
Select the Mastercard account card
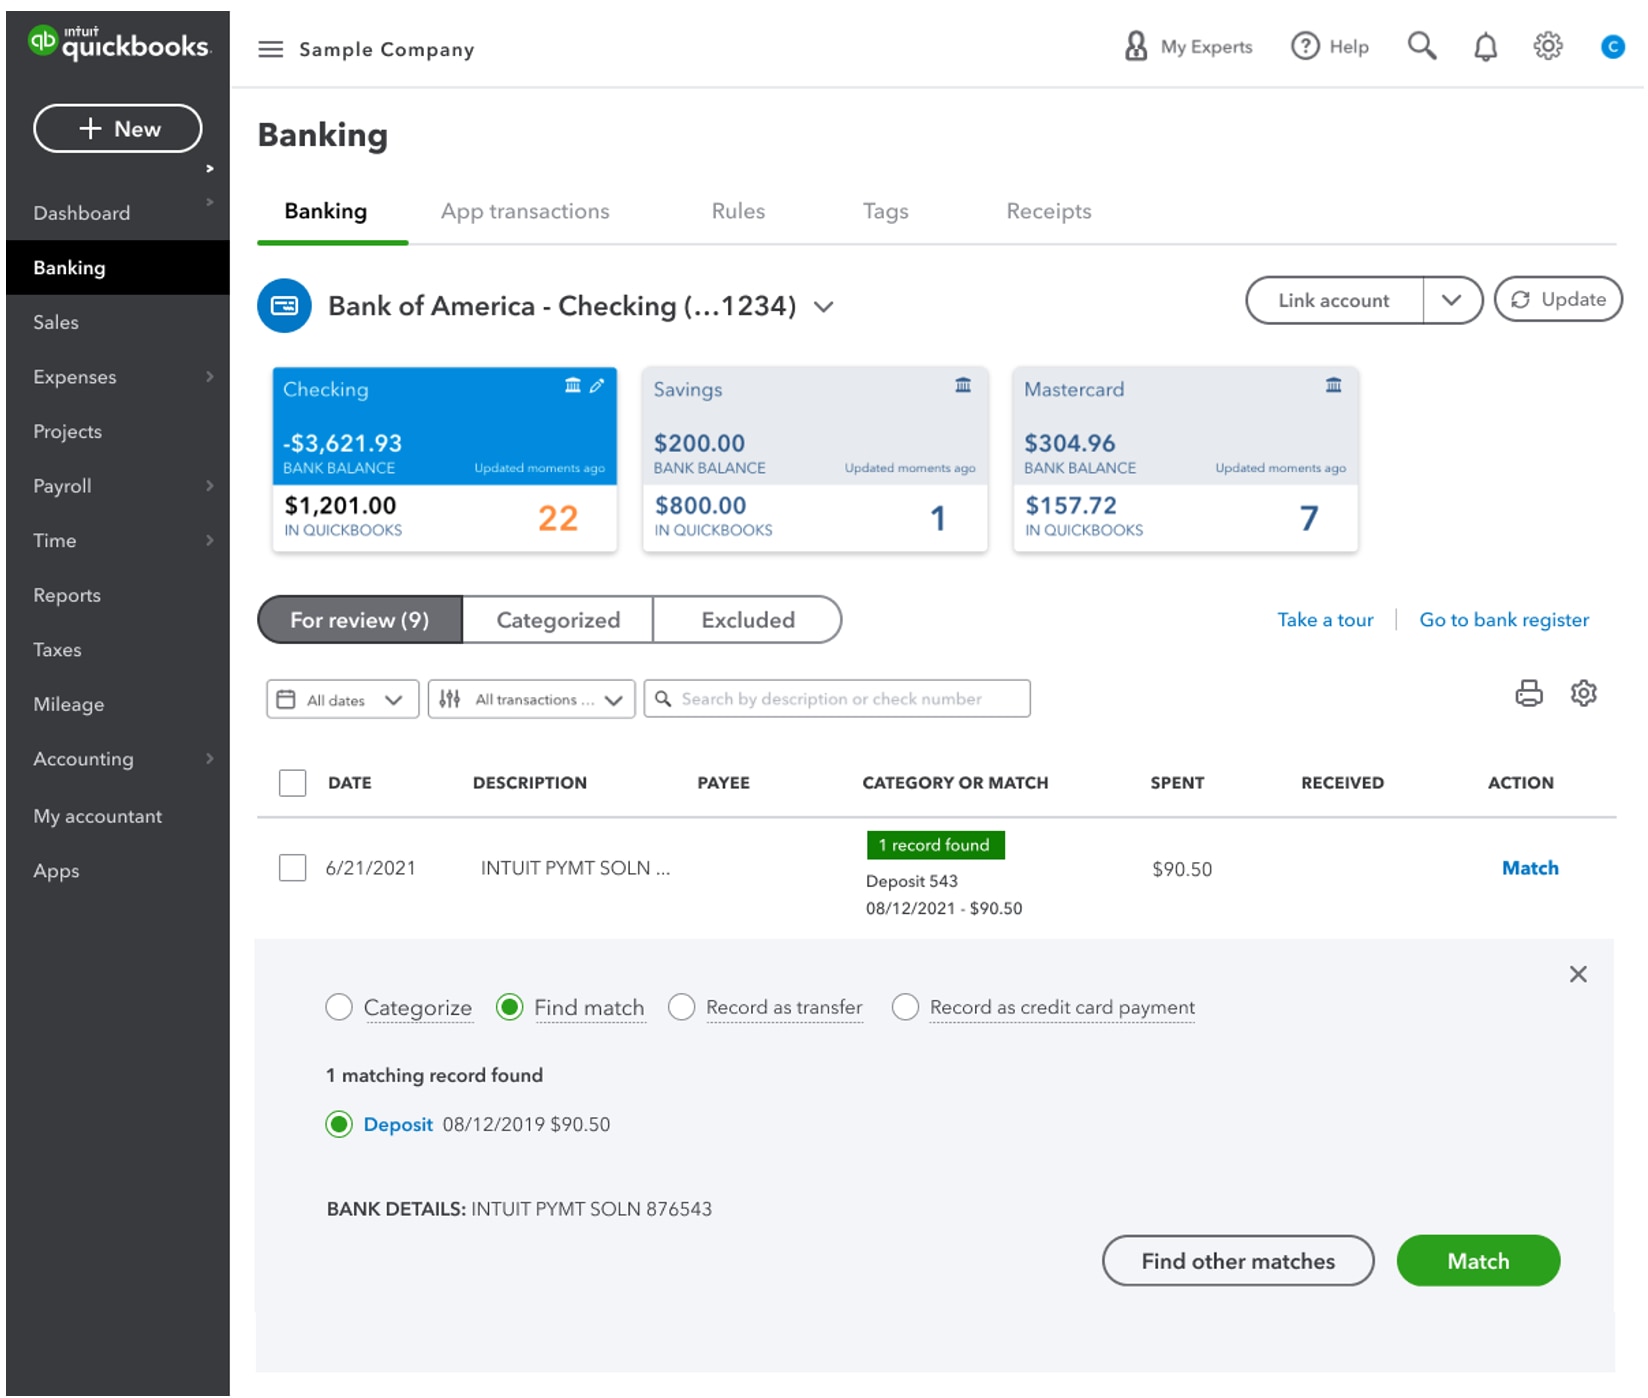click(1185, 459)
